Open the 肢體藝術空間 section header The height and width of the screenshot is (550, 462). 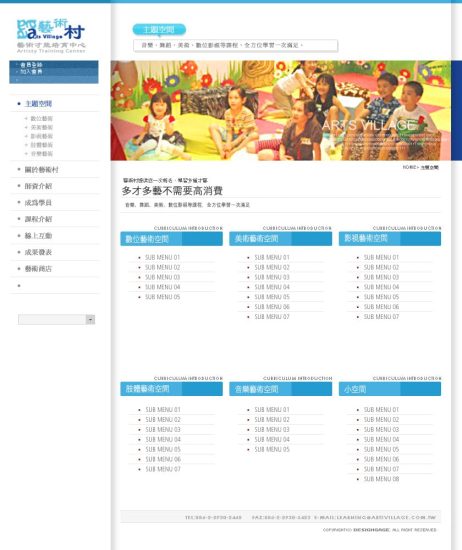click(171, 389)
